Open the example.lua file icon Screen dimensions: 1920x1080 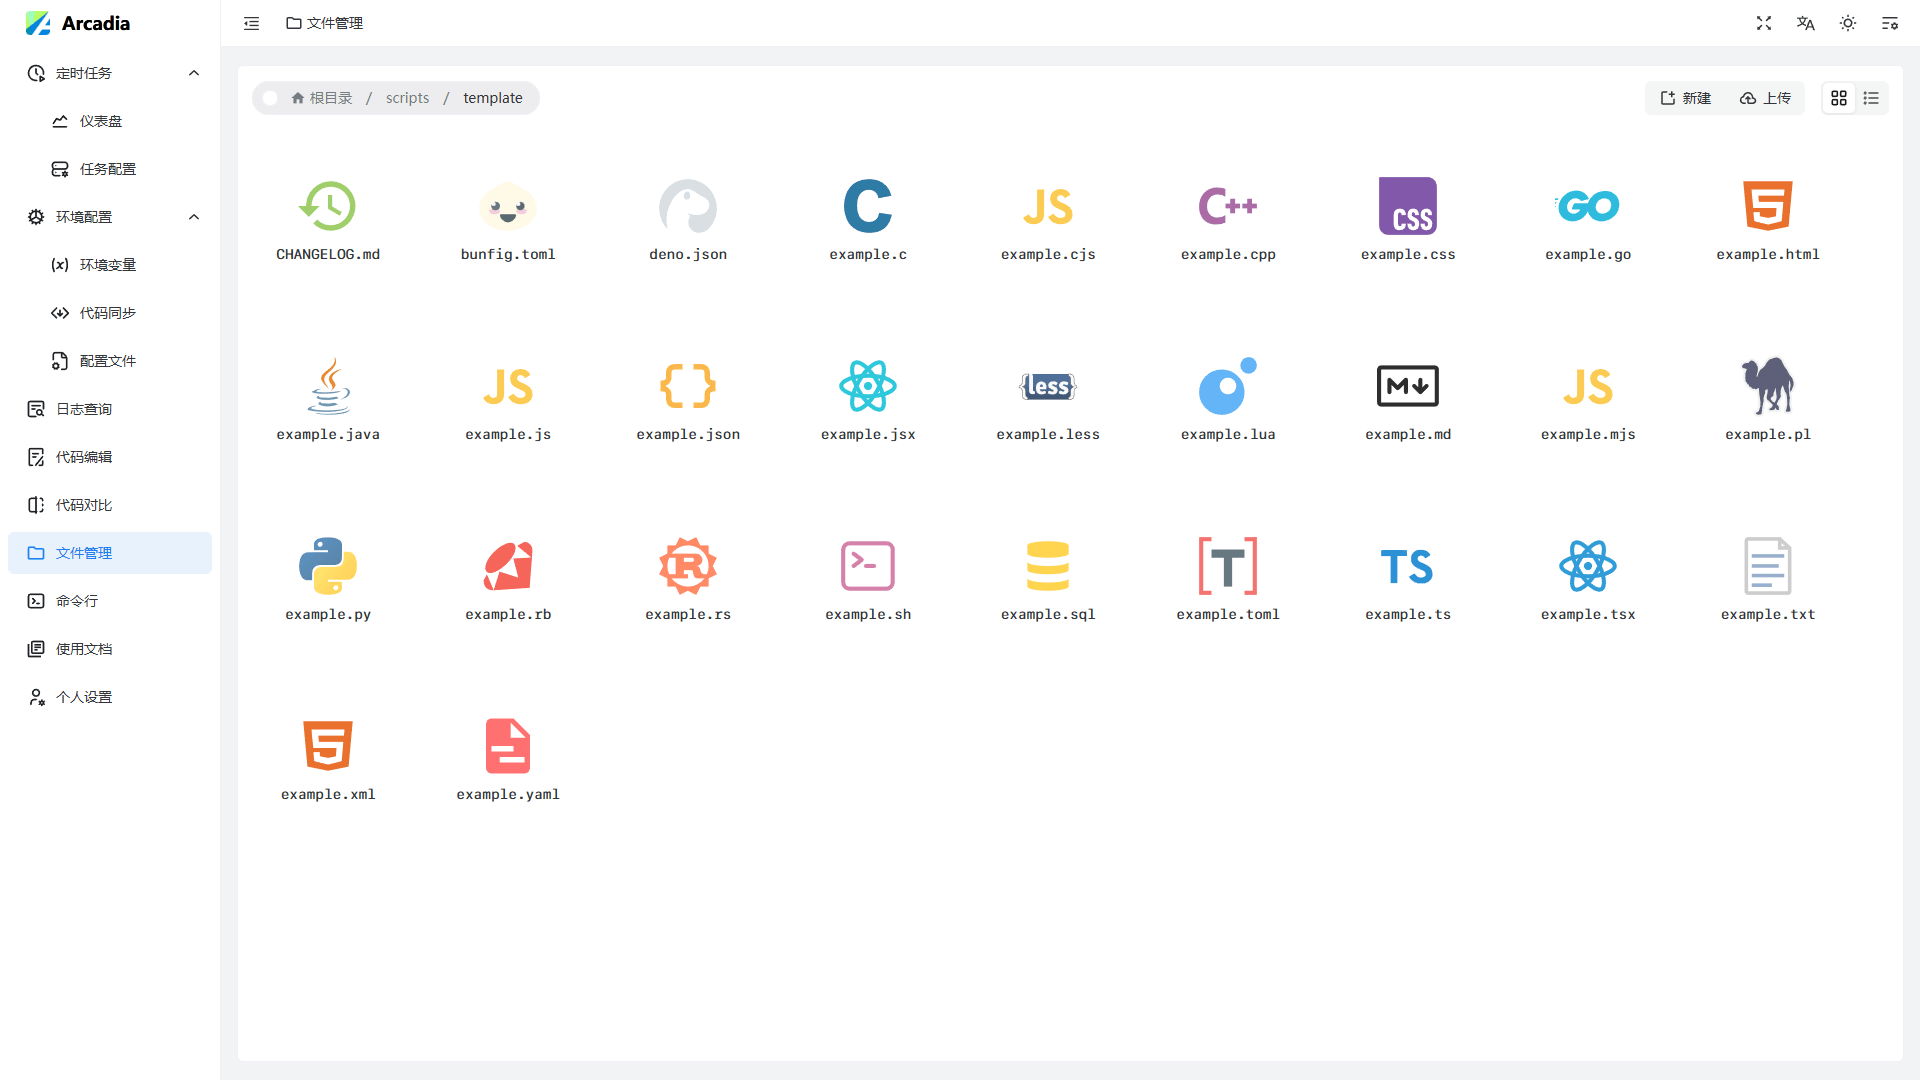pyautogui.click(x=1228, y=386)
